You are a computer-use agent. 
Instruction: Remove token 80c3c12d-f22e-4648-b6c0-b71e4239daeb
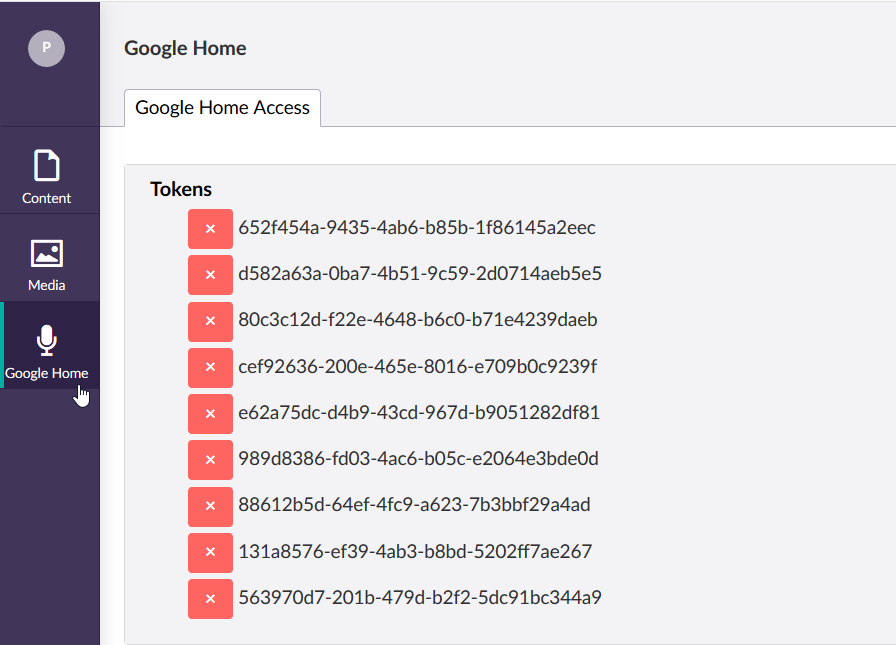210,321
